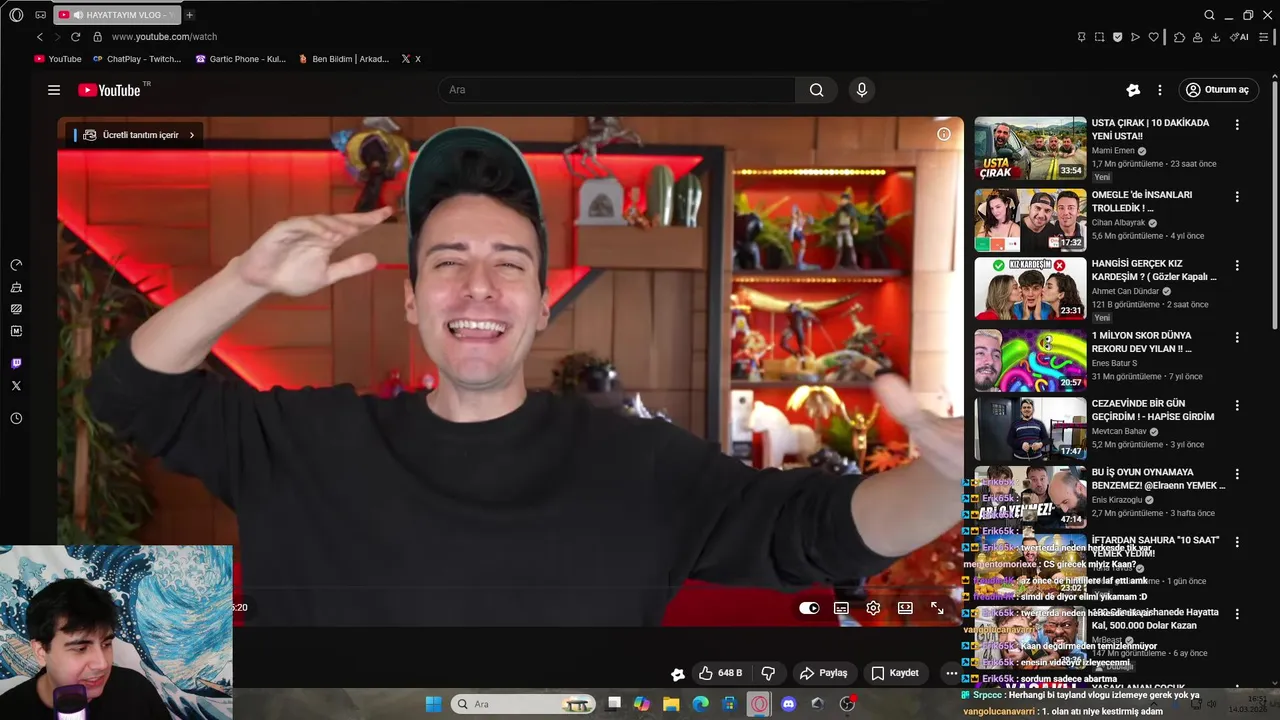Reload the current YouTube page
The height and width of the screenshot is (720, 1280).
[75, 37]
